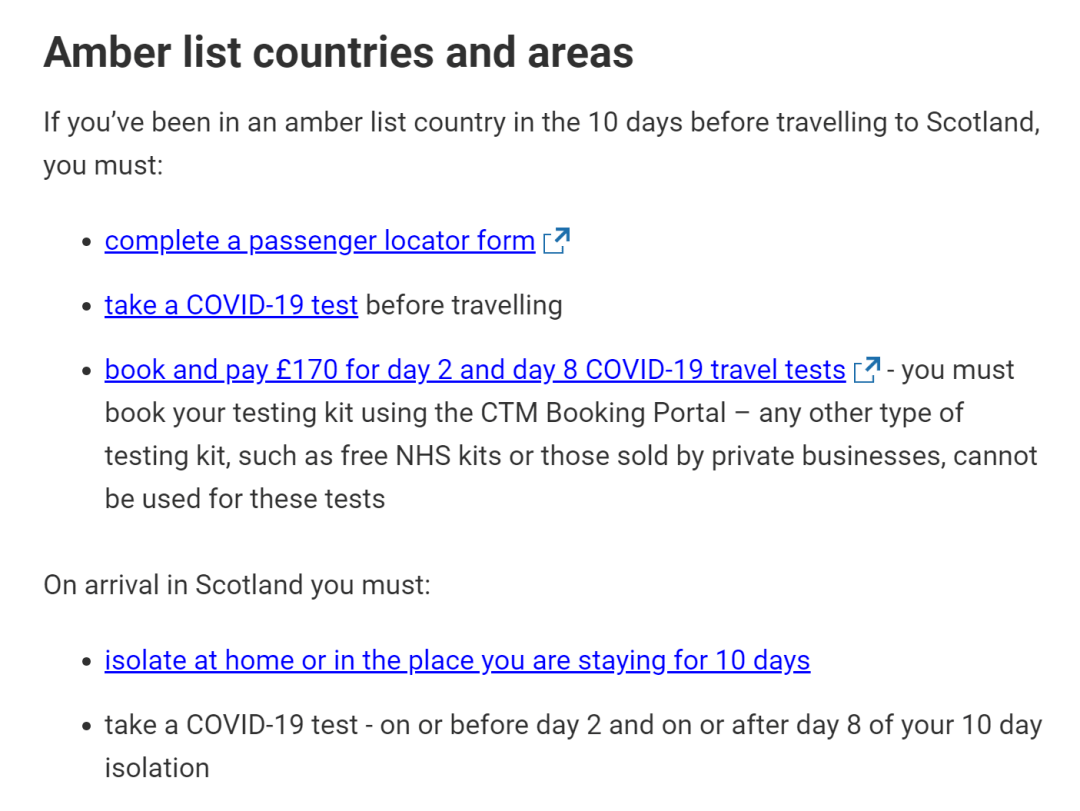Click bullet marker beside 'isolate at home' link

[x=86, y=661]
